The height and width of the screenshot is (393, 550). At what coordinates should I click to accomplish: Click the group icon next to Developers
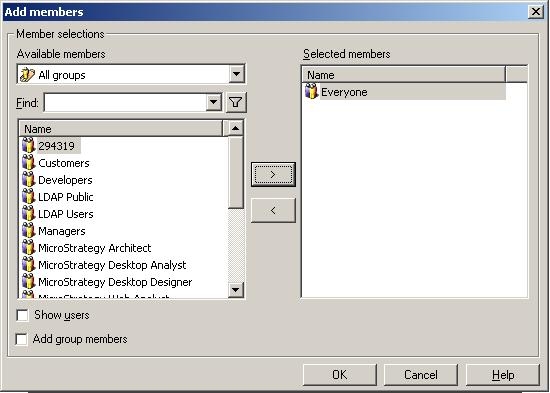(x=28, y=180)
